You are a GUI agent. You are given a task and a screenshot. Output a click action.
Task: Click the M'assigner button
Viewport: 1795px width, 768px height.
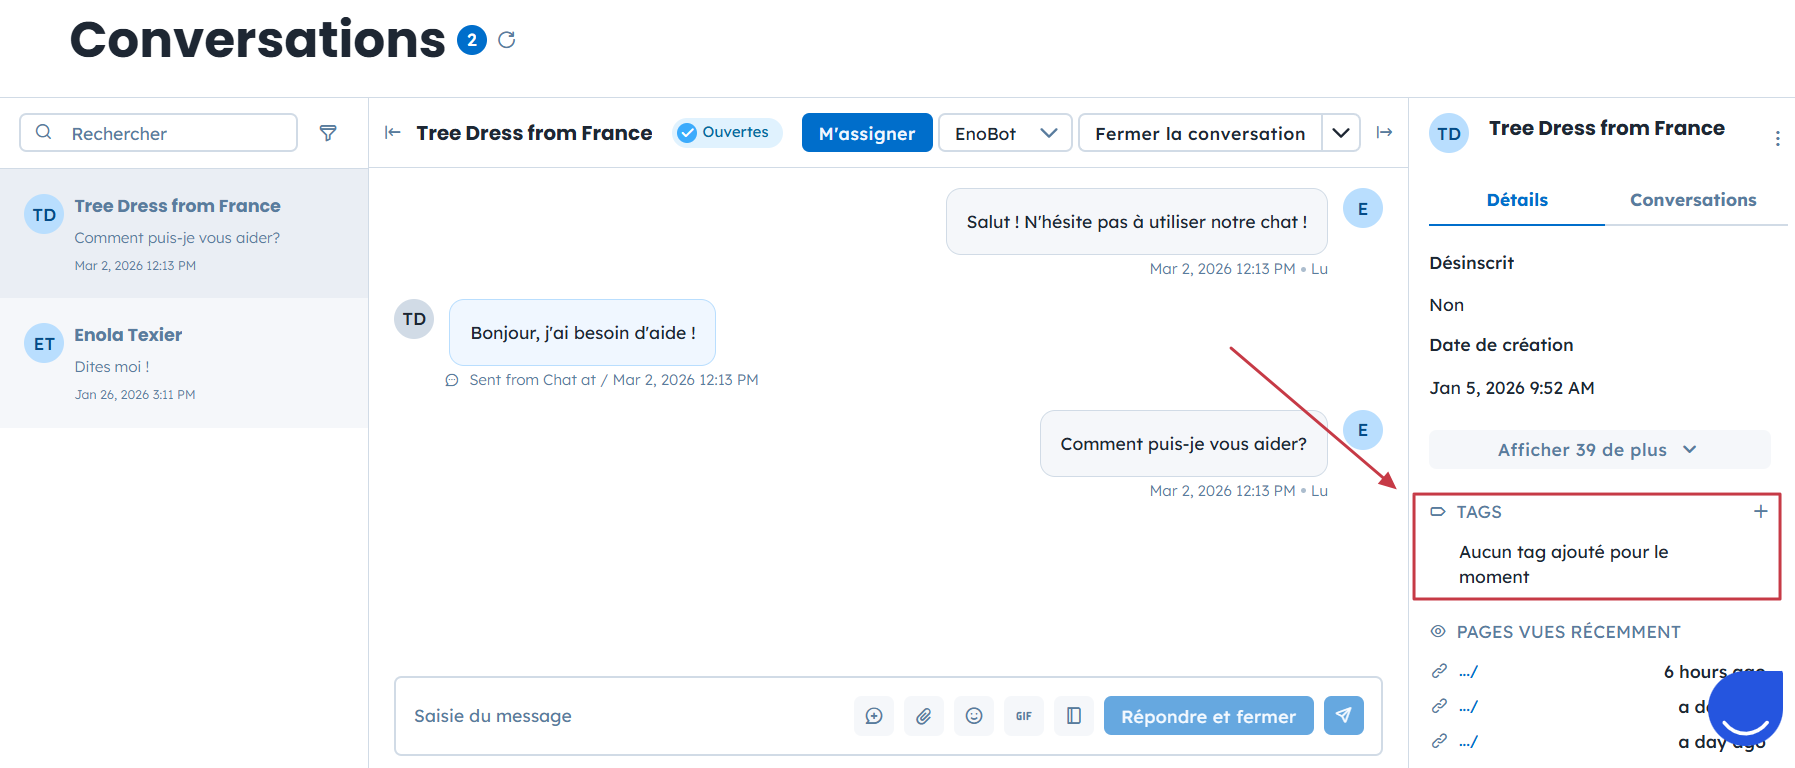point(867,133)
